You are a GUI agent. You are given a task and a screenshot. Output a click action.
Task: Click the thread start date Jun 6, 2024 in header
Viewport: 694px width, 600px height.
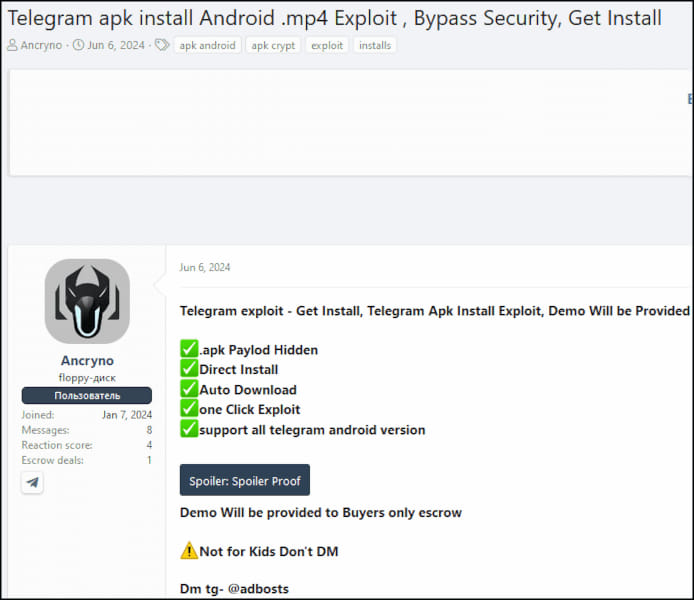tap(116, 45)
